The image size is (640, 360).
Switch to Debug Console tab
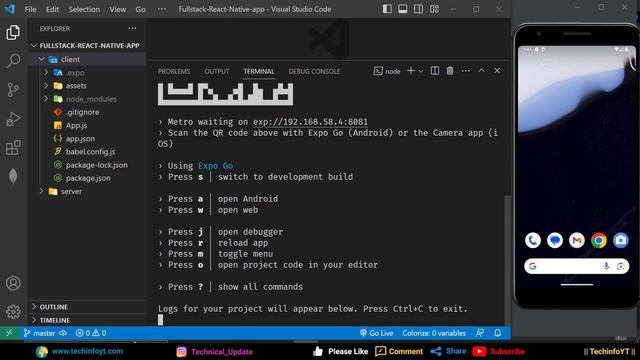pos(314,71)
